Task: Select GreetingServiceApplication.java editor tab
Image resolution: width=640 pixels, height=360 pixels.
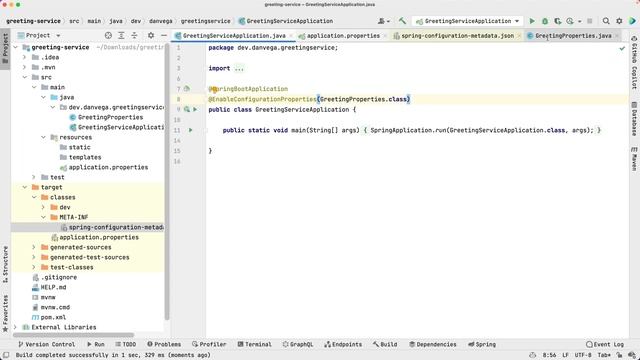Action: [234, 36]
